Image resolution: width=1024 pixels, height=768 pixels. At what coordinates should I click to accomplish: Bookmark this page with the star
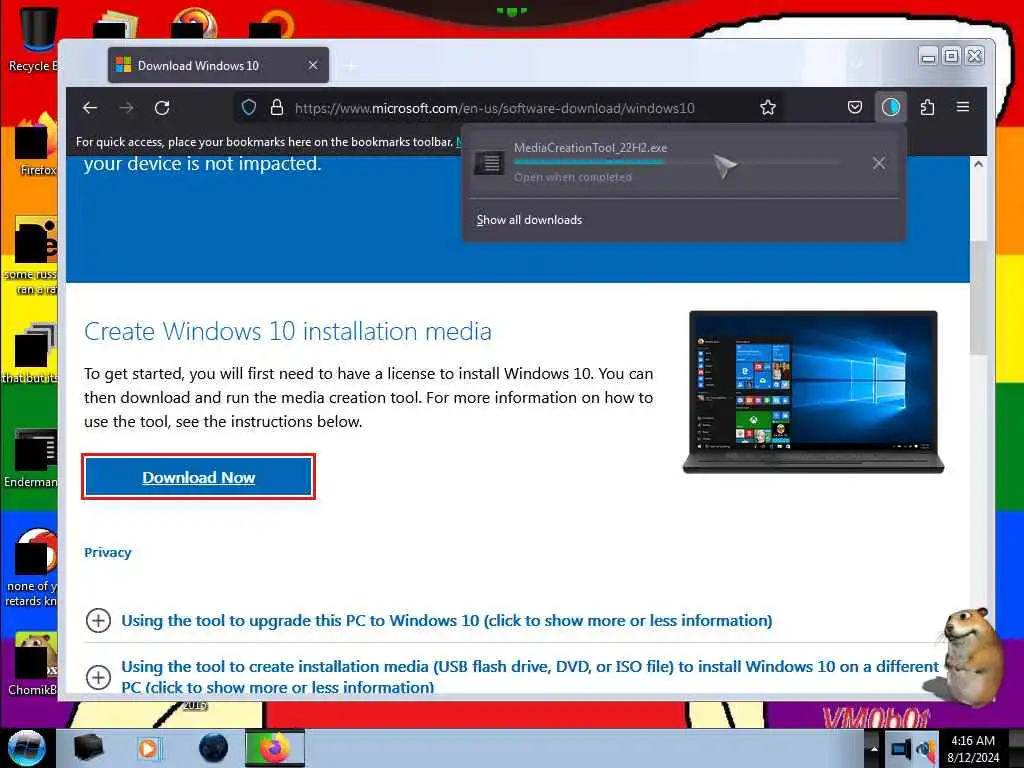coord(768,108)
